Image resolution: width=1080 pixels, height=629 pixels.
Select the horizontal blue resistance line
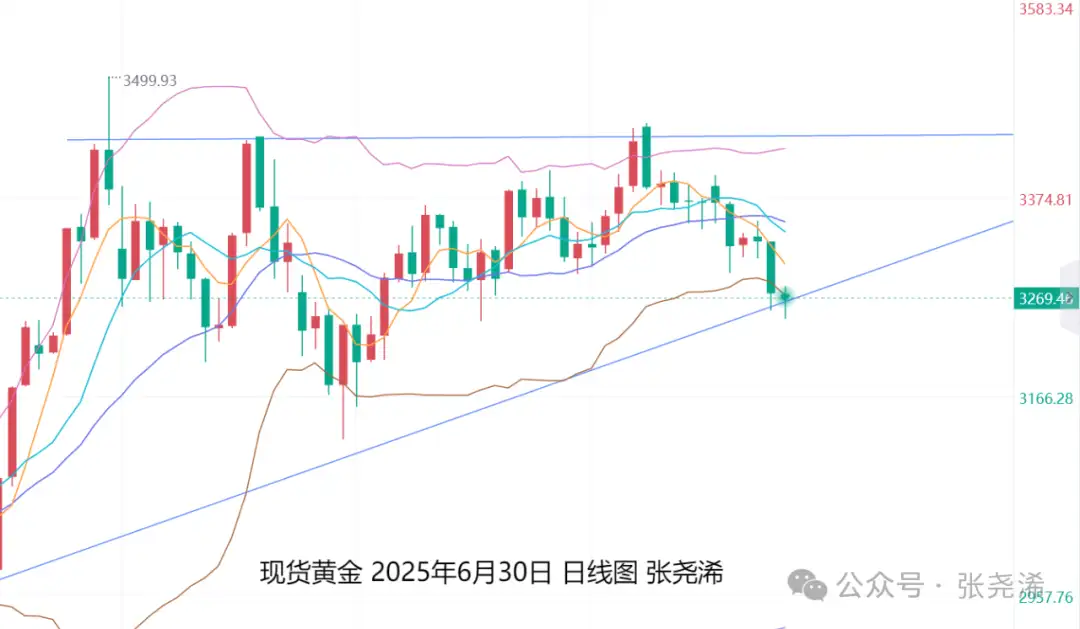coord(540,137)
